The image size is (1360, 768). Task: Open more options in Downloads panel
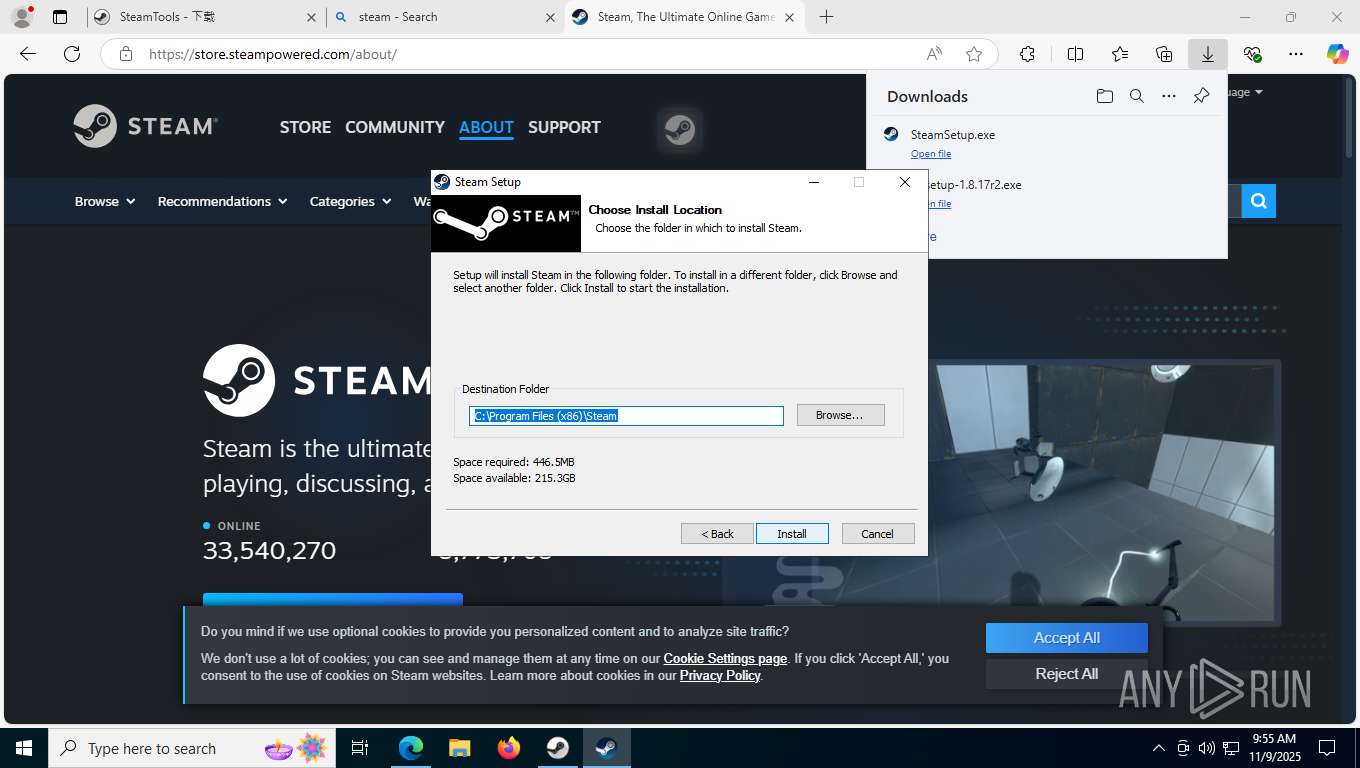(x=1169, y=96)
